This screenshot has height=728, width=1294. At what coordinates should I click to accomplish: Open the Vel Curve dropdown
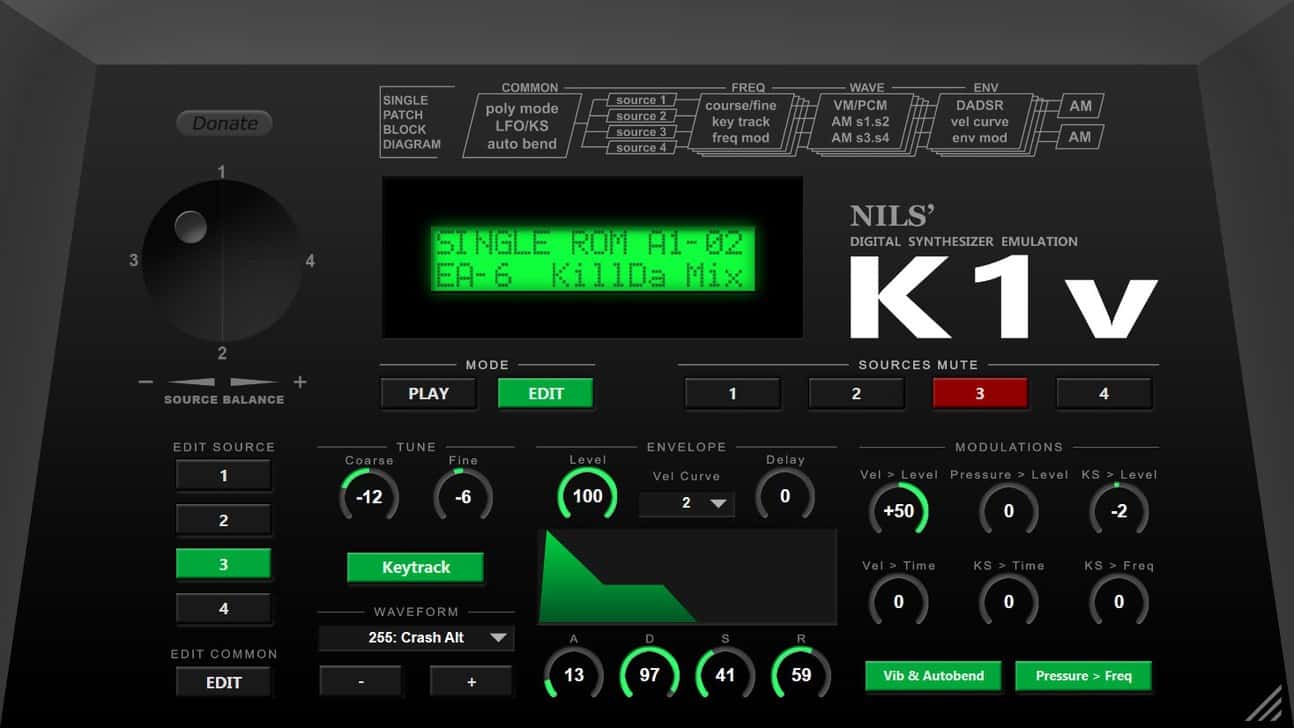click(x=687, y=504)
